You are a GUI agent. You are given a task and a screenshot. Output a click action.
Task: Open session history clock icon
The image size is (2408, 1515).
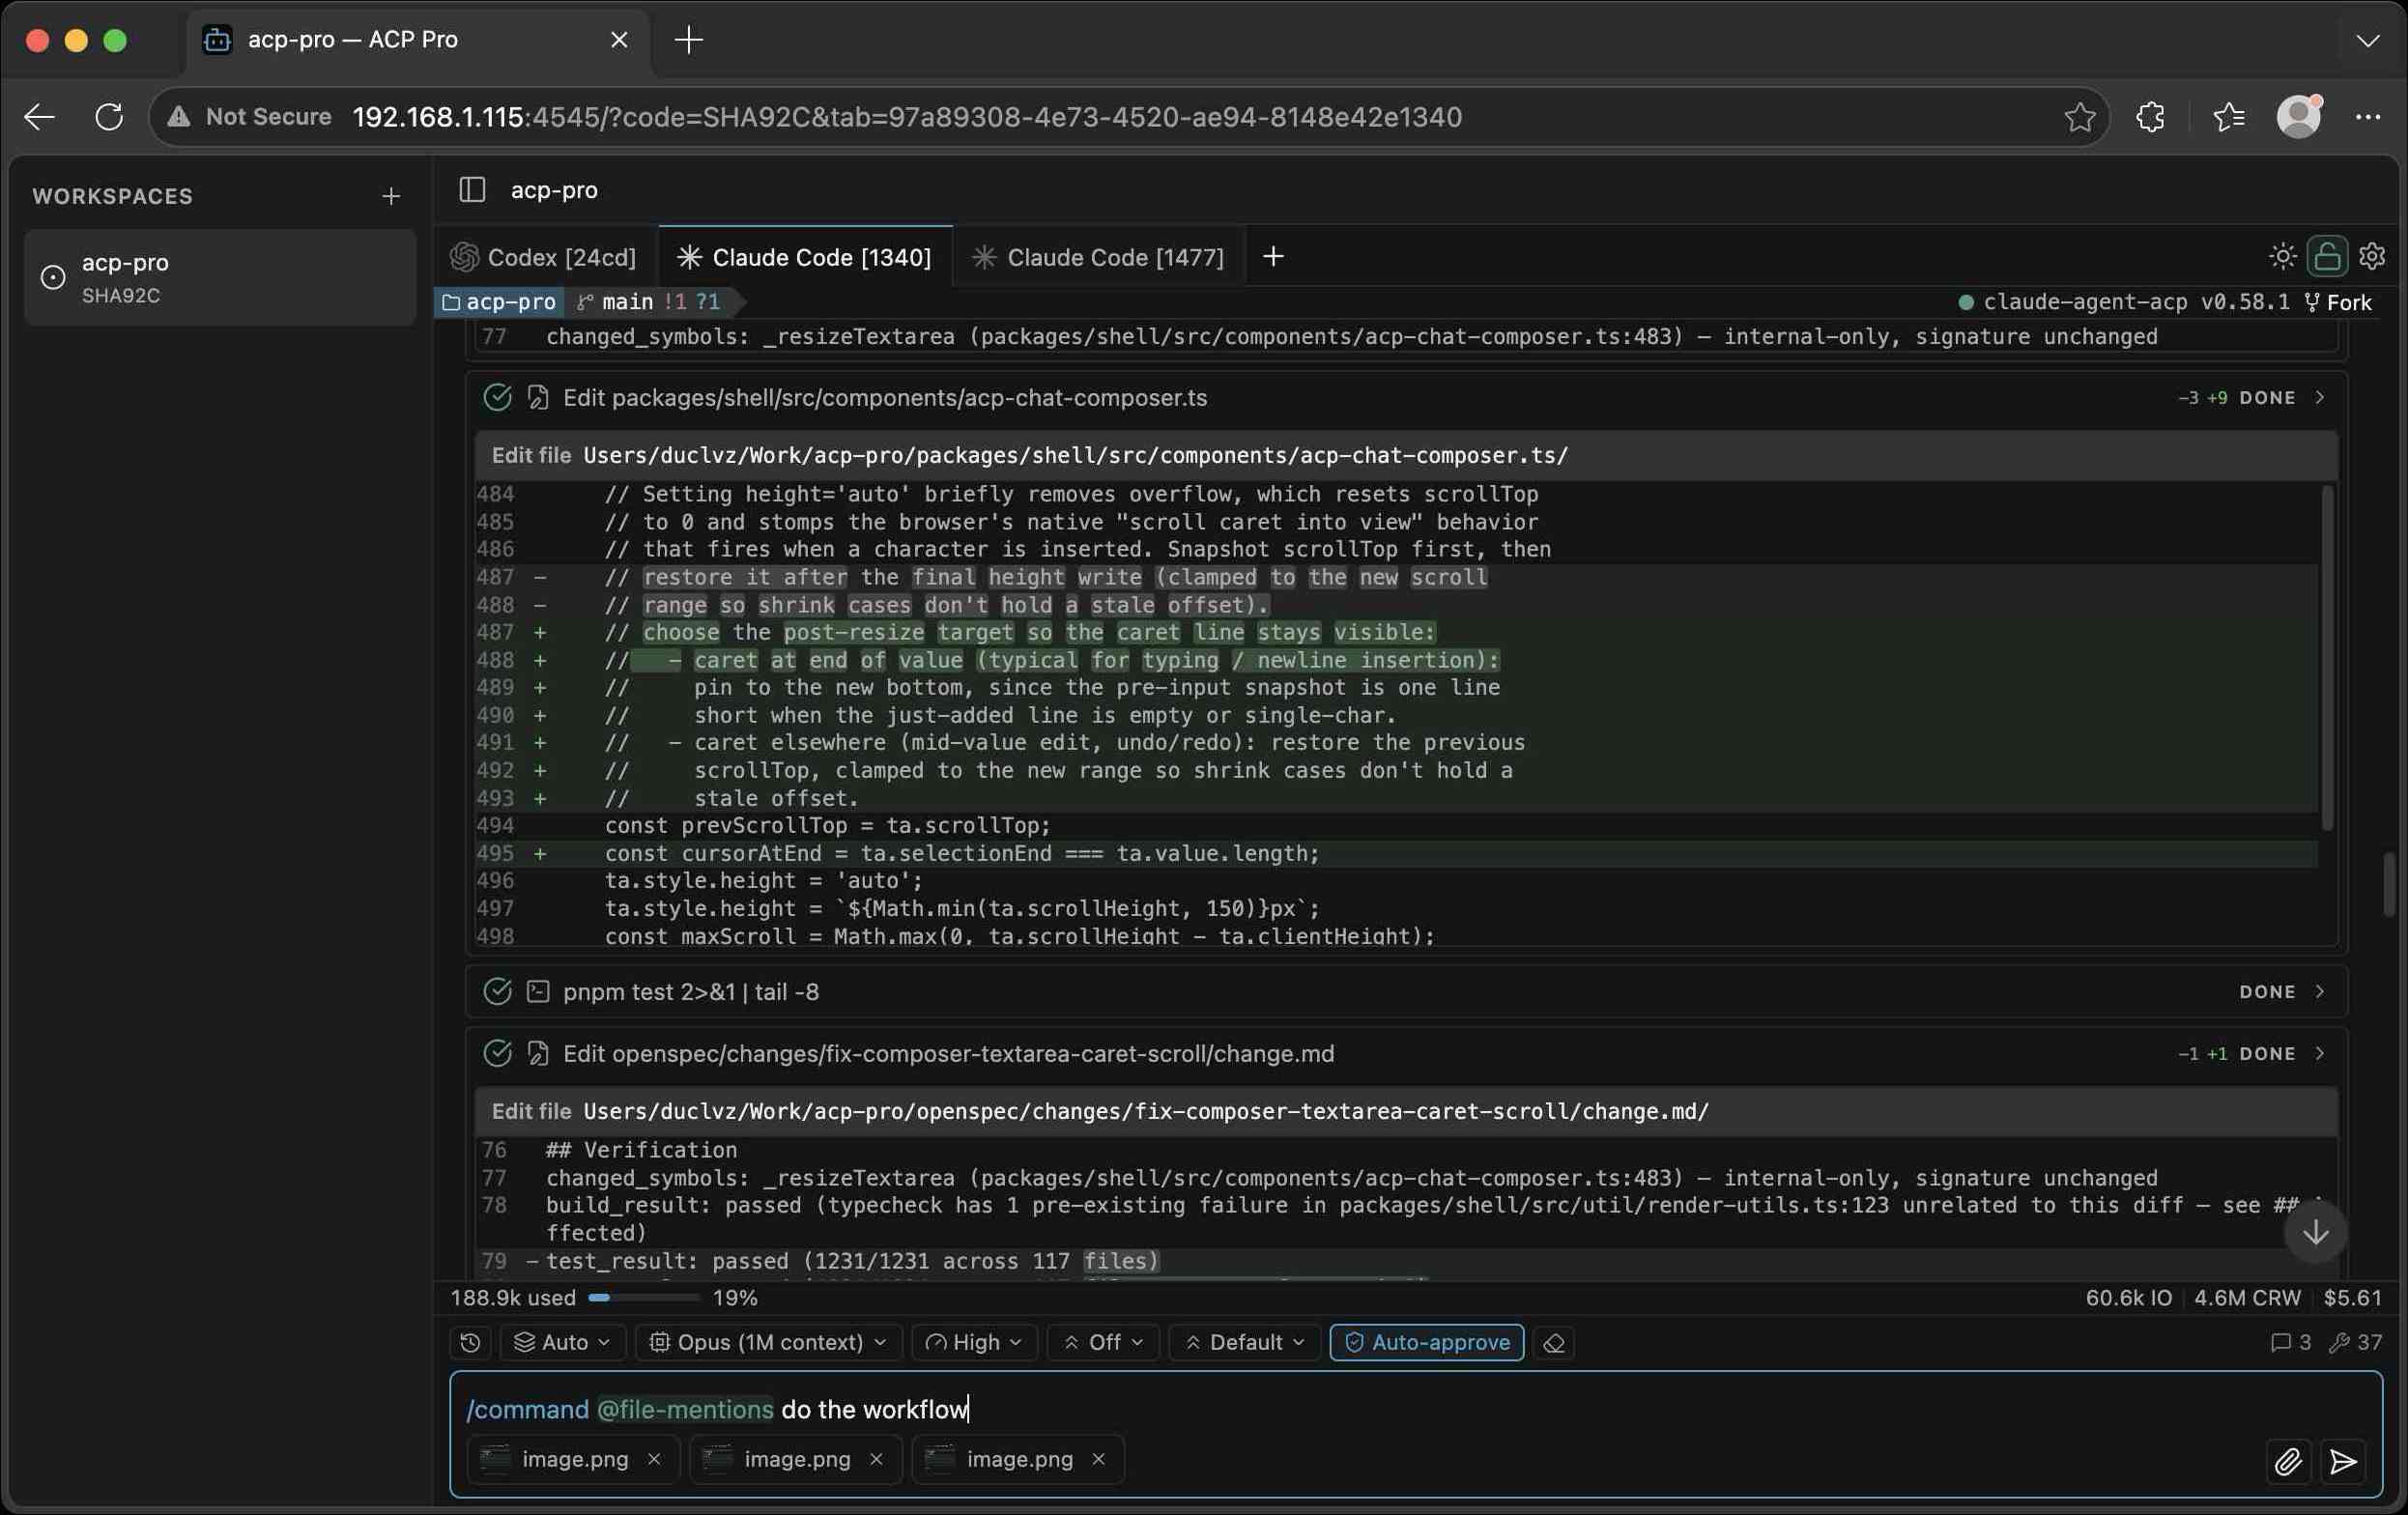pyautogui.click(x=470, y=1342)
